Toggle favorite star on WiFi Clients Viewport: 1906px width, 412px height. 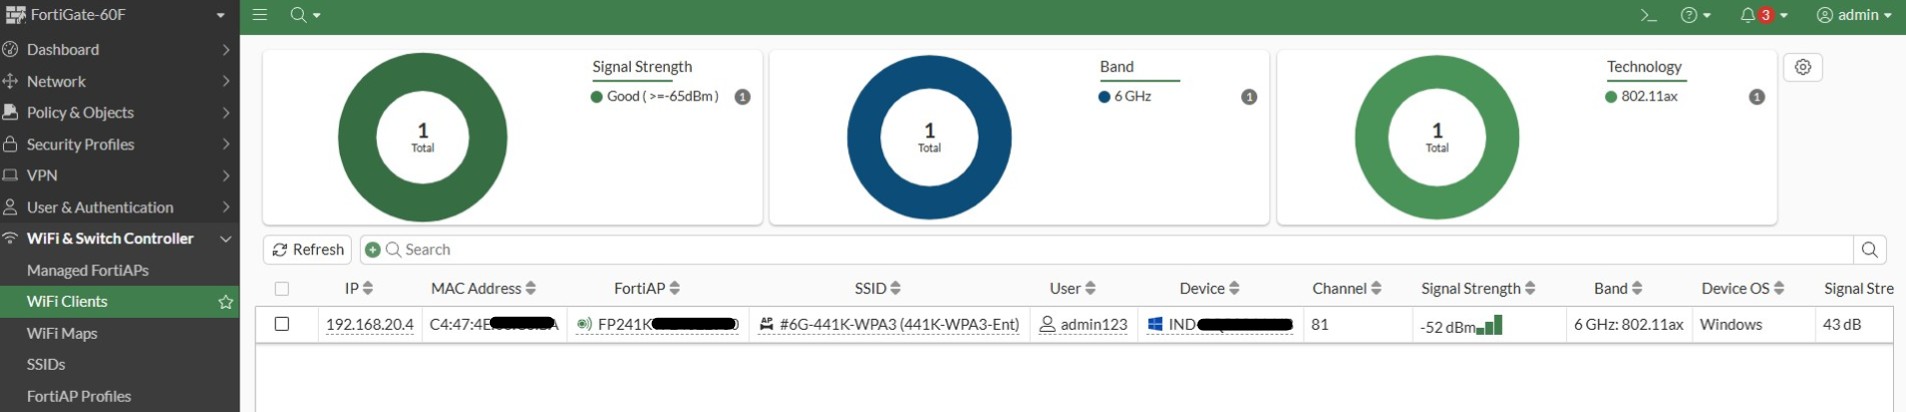(226, 302)
